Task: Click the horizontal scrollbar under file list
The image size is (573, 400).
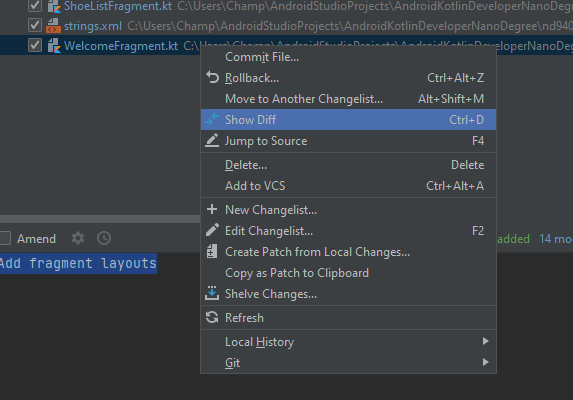Action: [x=100, y=219]
